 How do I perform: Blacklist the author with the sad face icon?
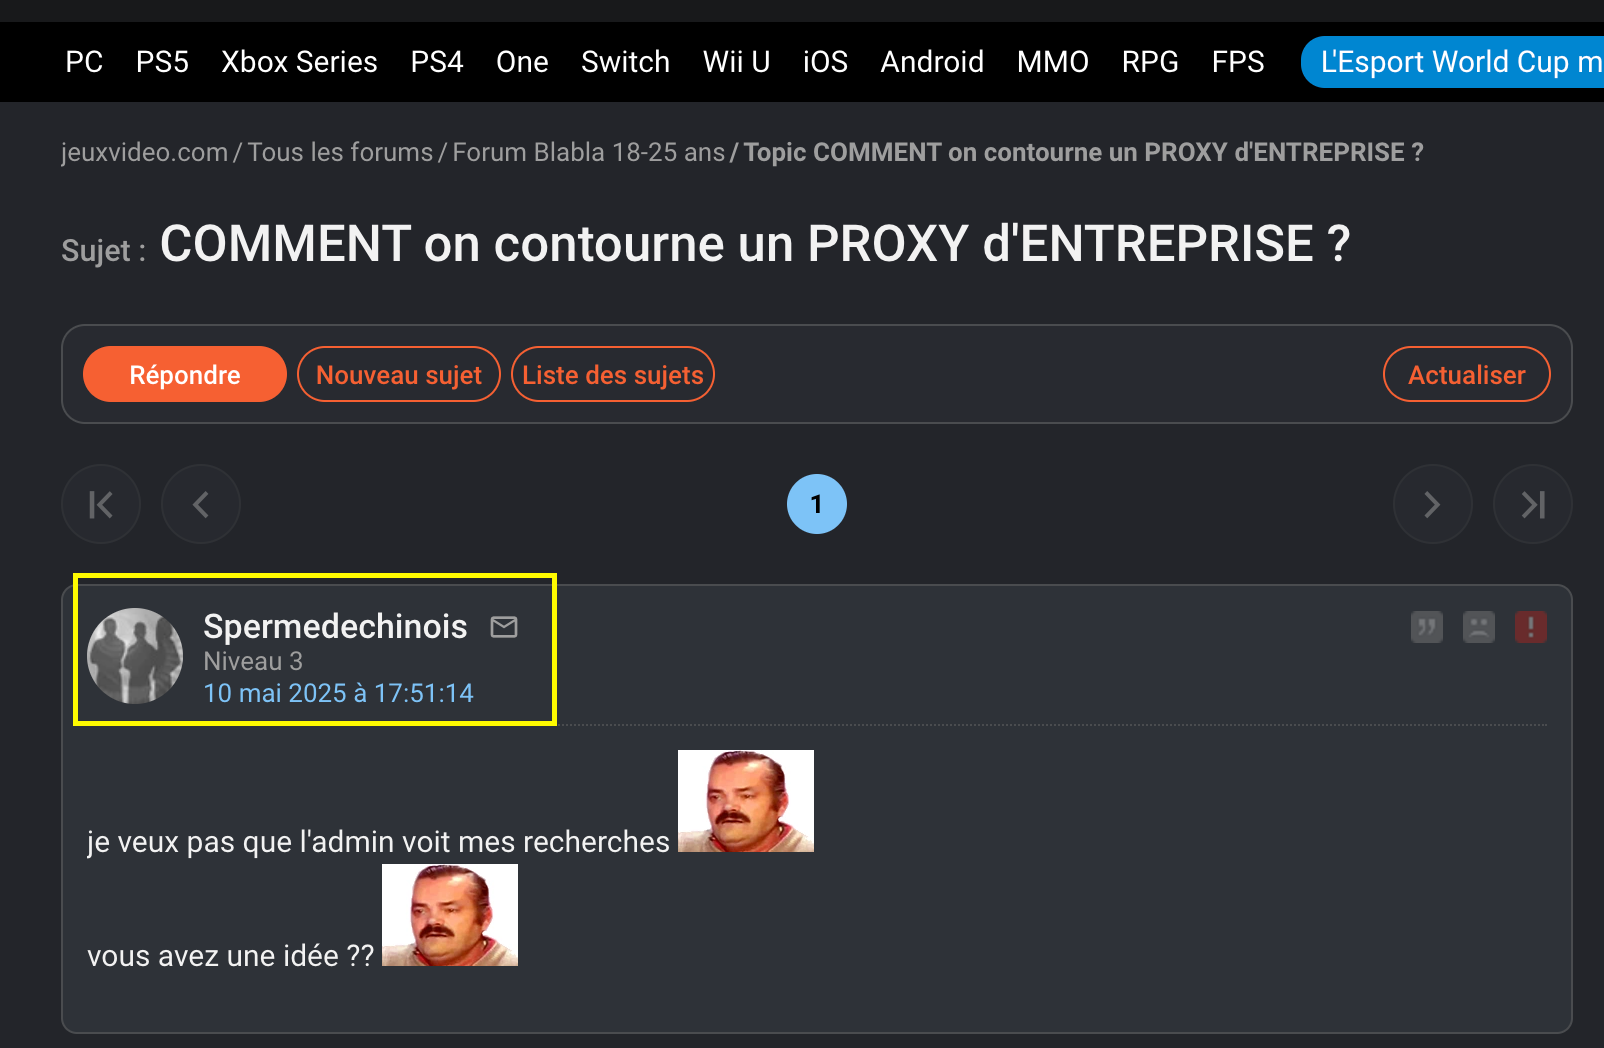(x=1478, y=627)
